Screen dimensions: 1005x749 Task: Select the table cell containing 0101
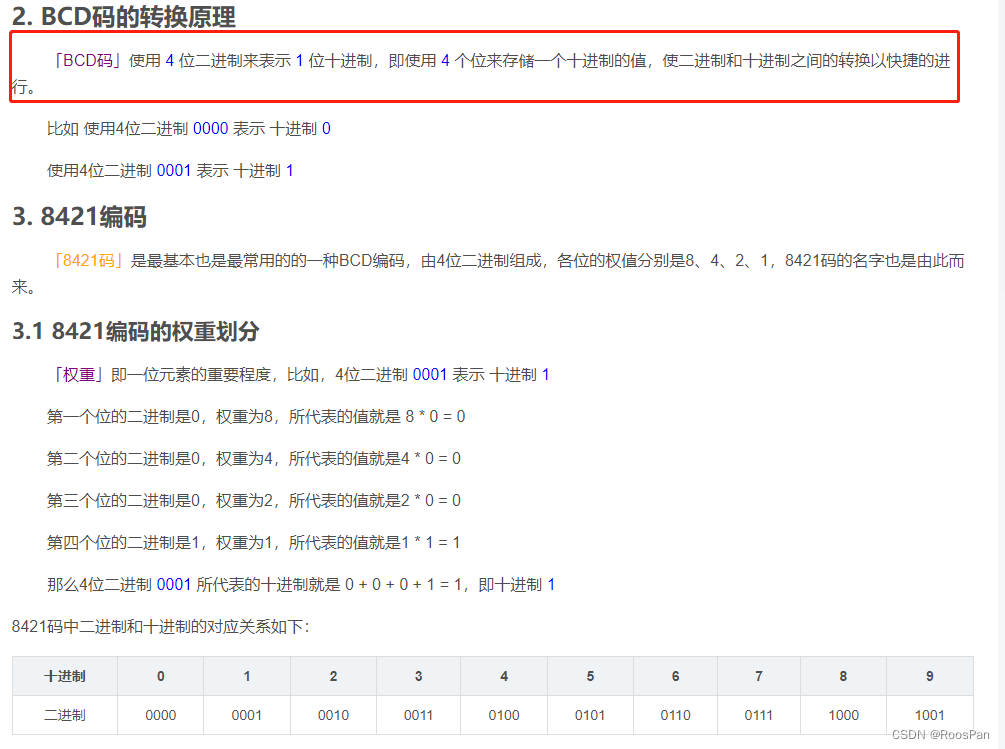click(x=589, y=715)
